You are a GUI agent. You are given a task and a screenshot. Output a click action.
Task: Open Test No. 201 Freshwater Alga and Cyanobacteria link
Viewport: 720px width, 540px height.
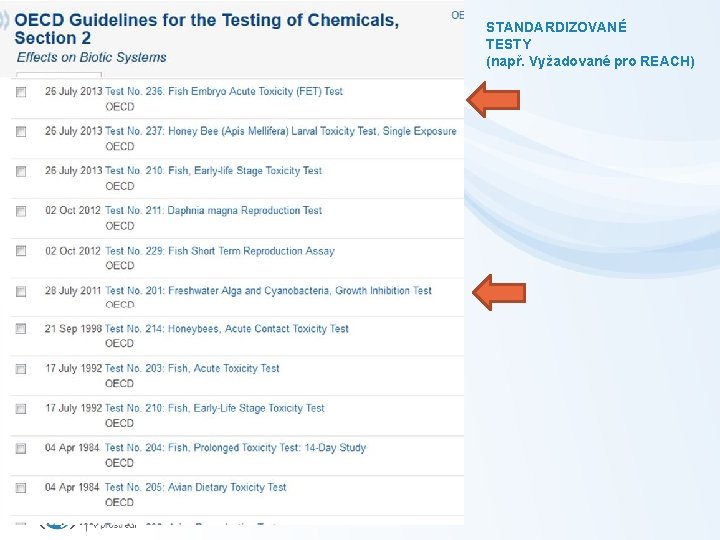point(268,291)
